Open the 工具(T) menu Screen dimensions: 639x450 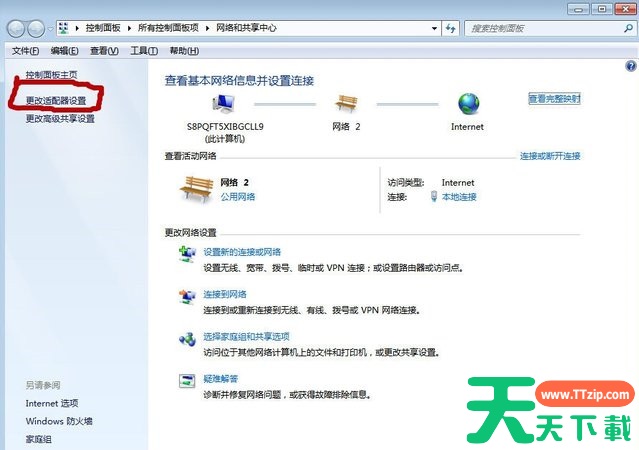click(144, 51)
